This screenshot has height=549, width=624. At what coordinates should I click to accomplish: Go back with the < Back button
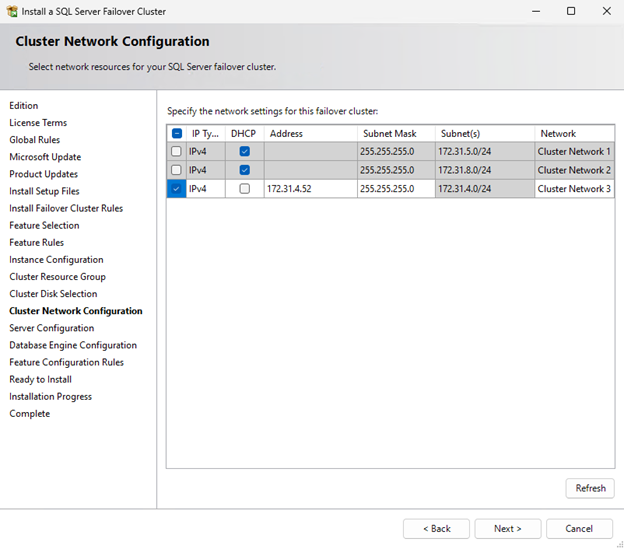pos(437,529)
